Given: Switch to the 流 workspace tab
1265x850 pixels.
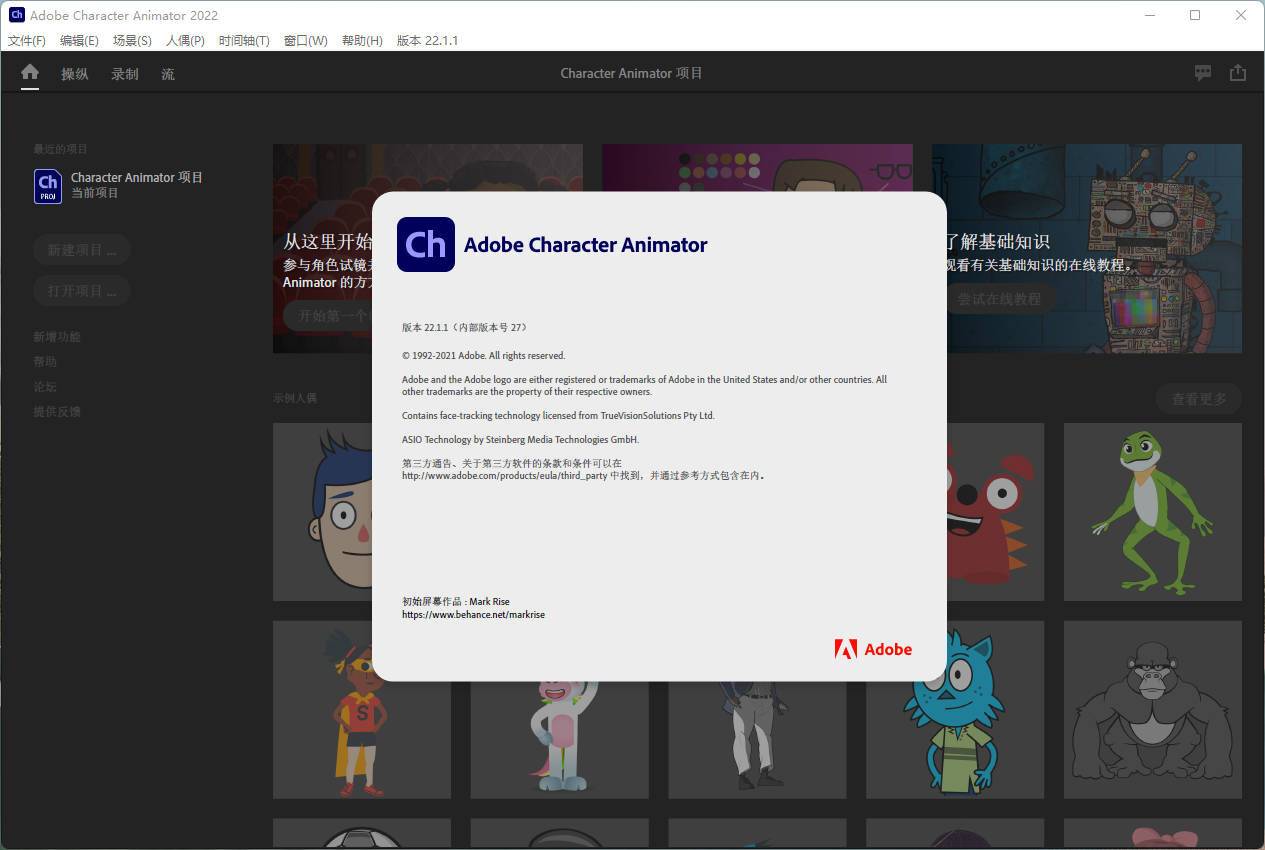Looking at the screenshot, I should (168, 74).
